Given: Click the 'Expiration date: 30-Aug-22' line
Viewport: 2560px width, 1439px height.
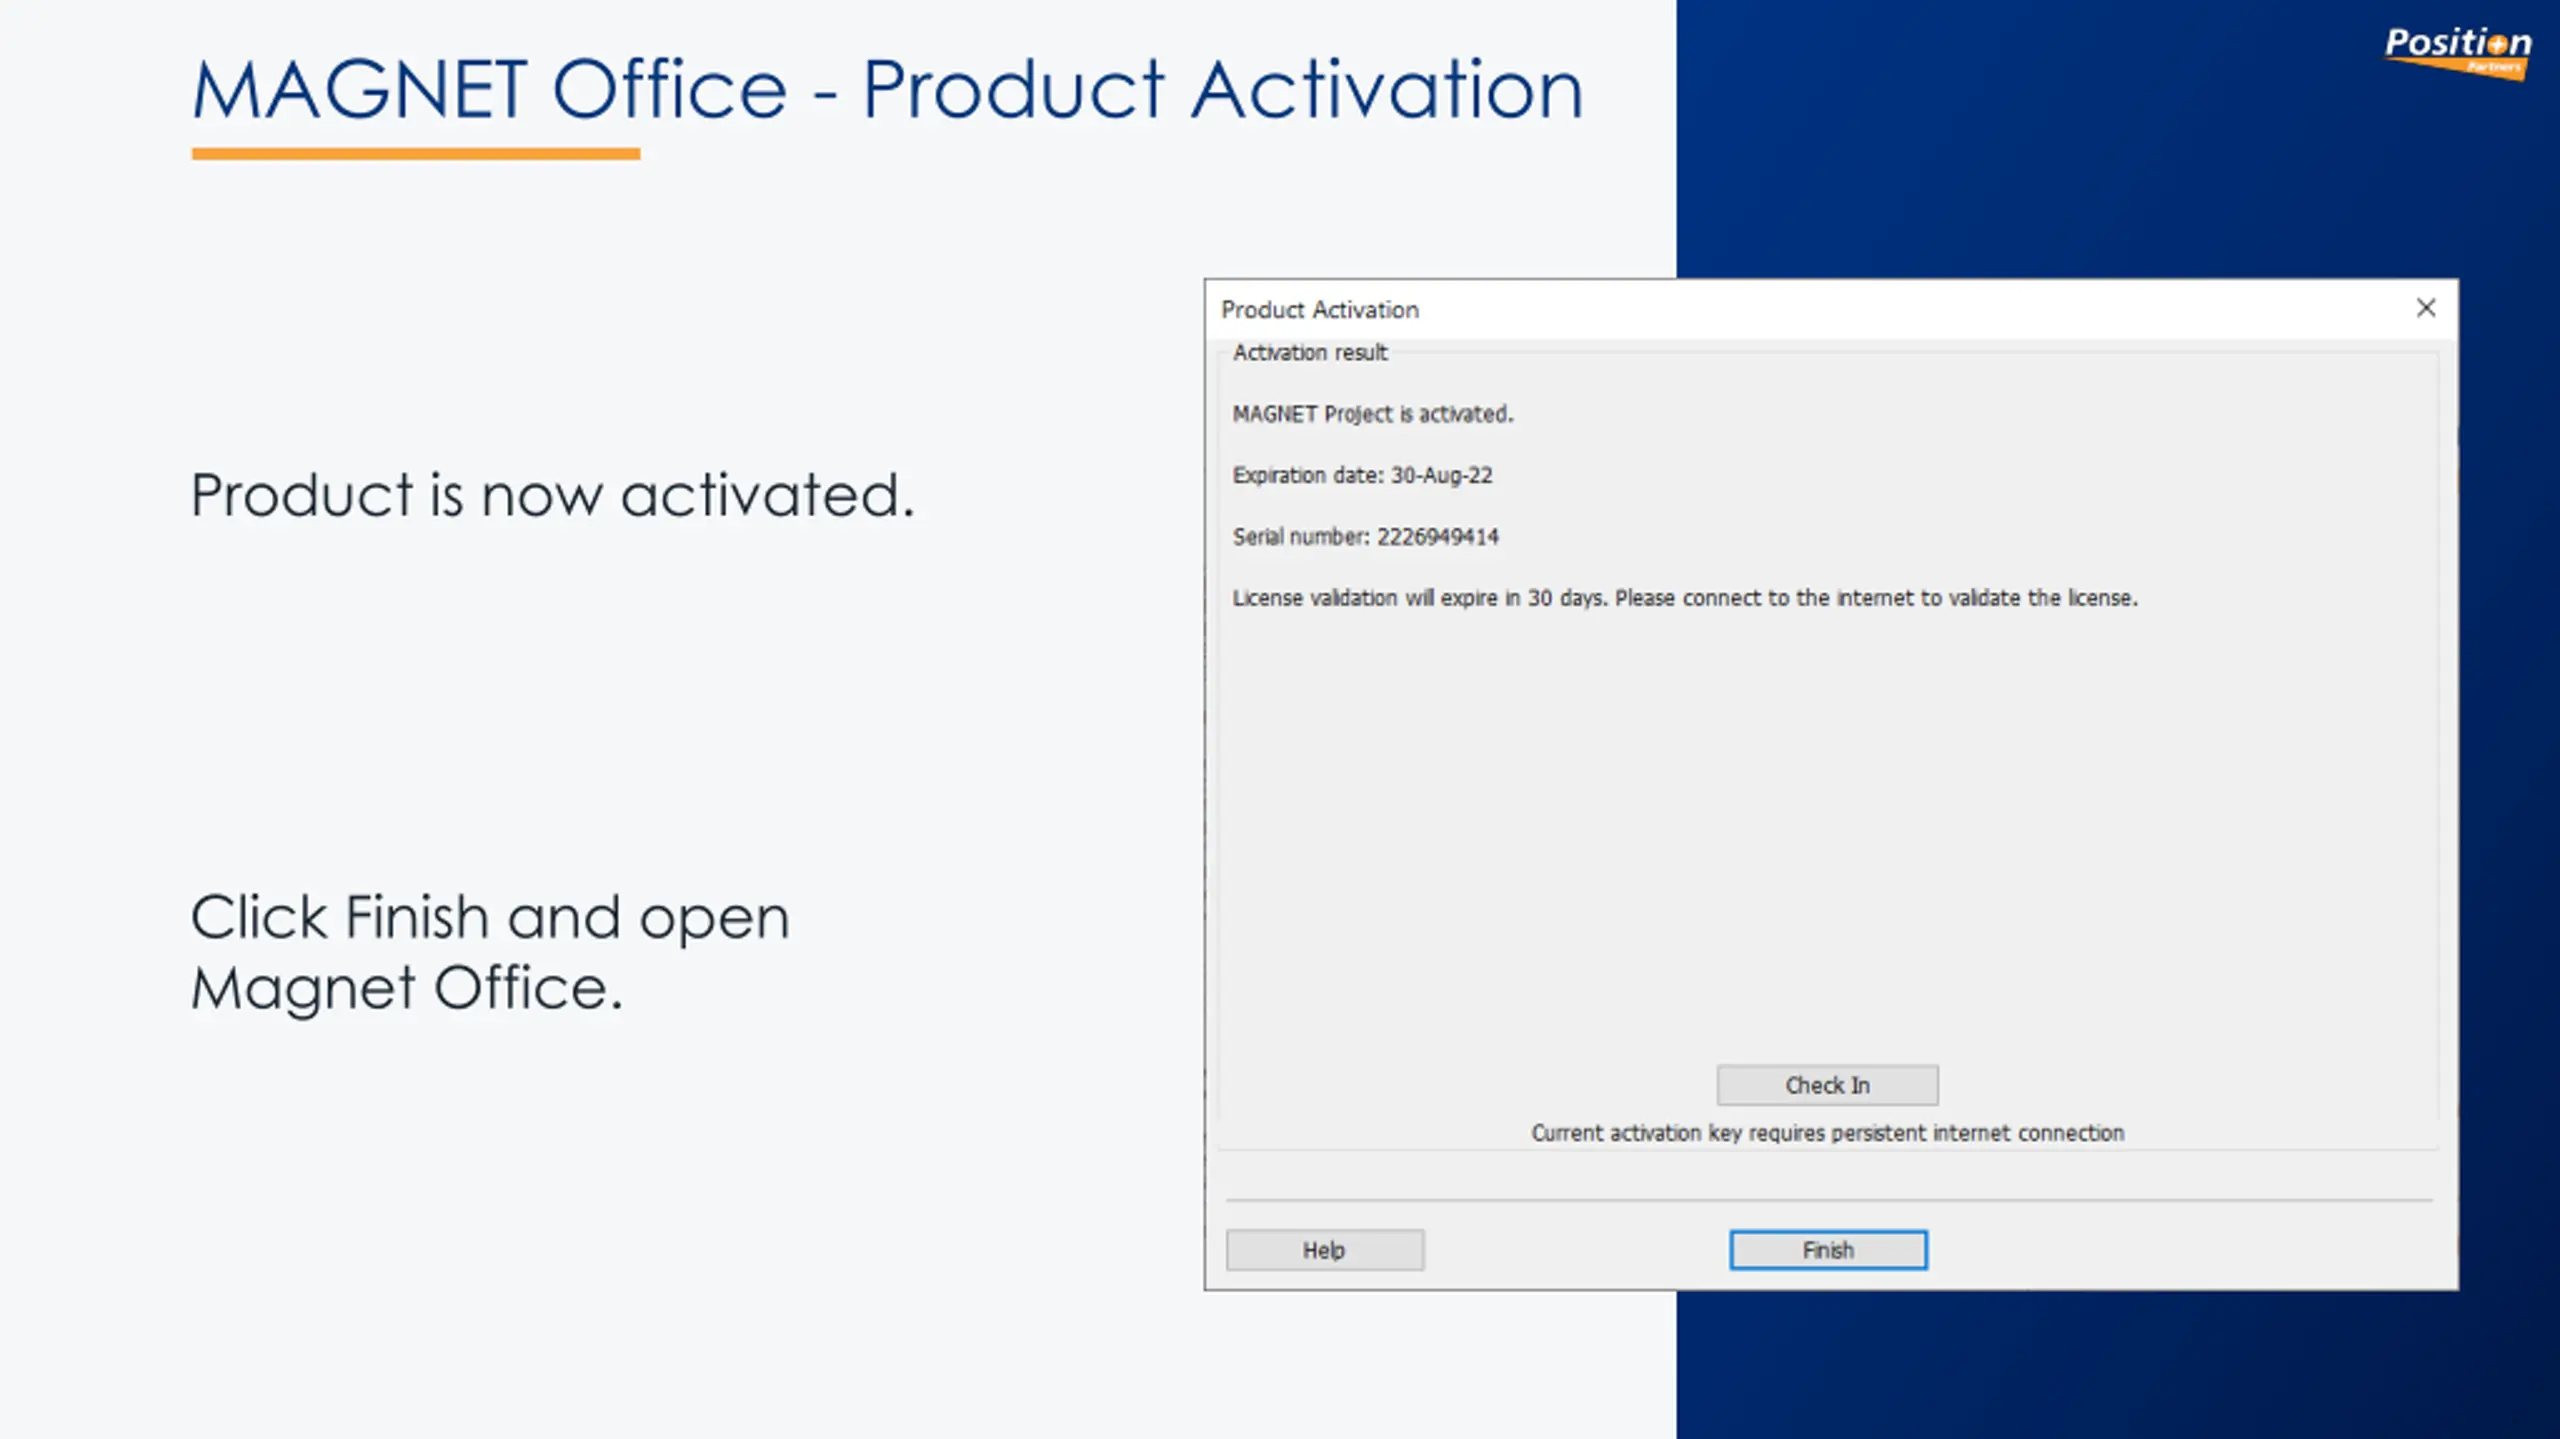Looking at the screenshot, I should pos(1362,475).
